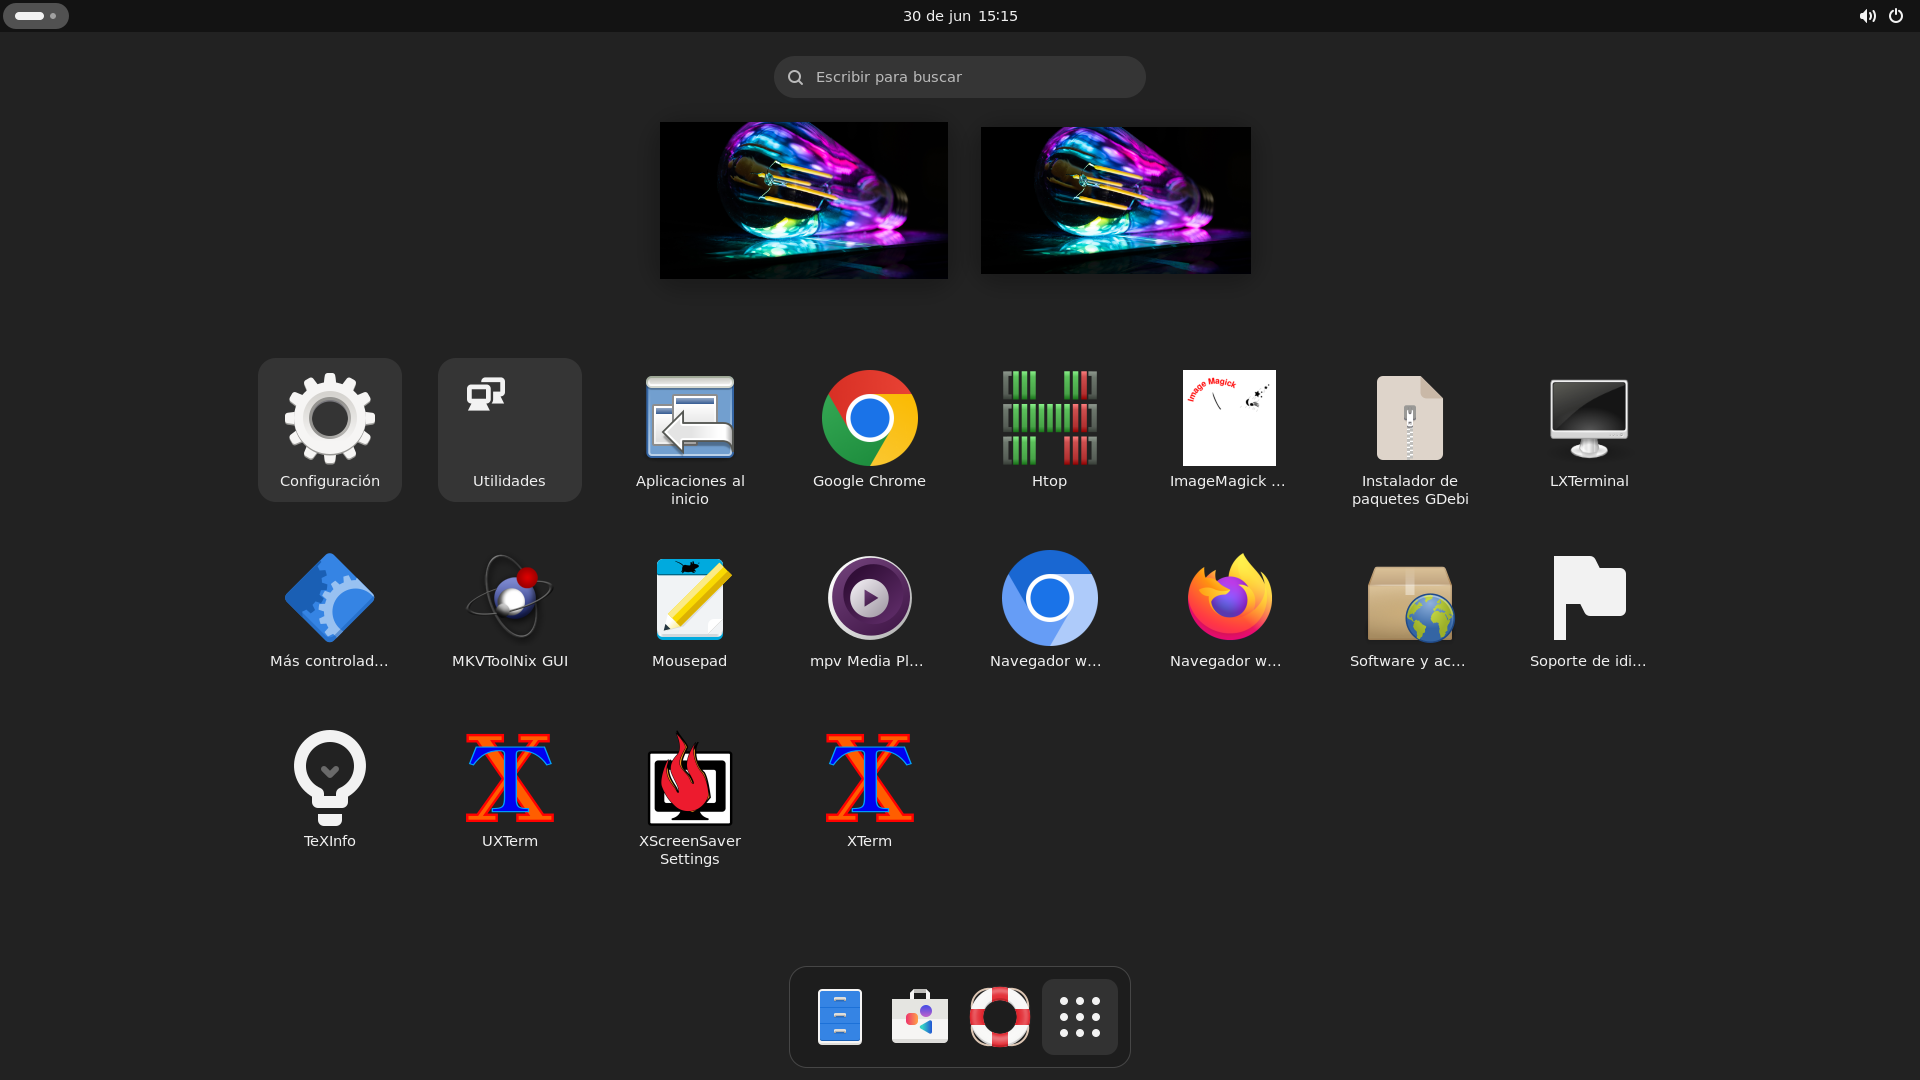Open the power menu in top bar
The image size is (1920, 1080).
[x=1895, y=16]
